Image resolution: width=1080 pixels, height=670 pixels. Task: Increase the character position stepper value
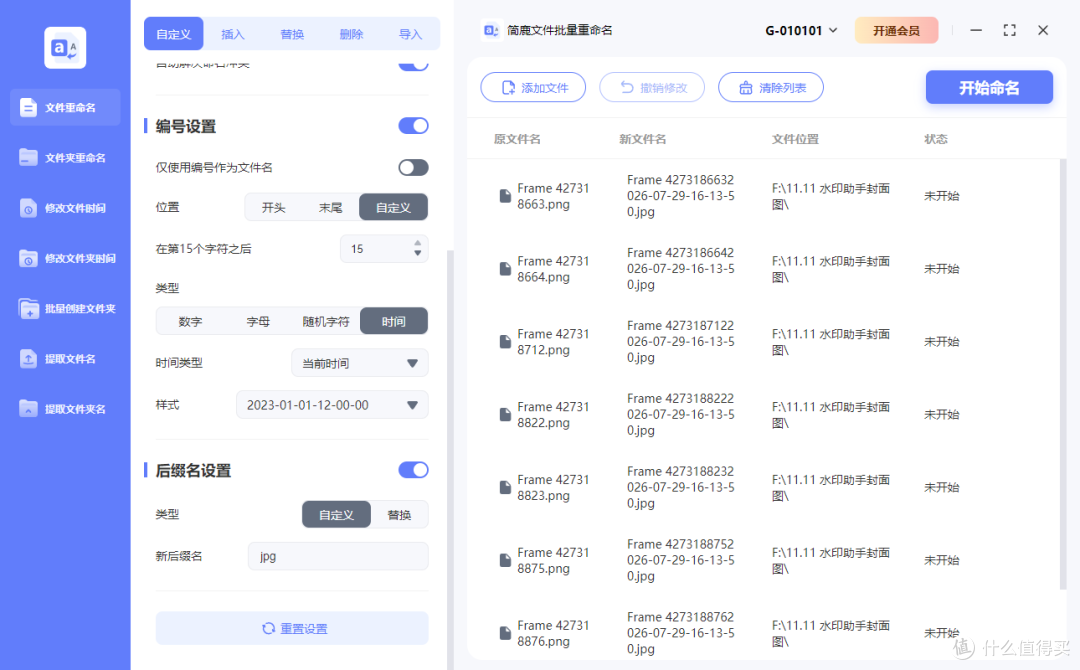[x=417, y=243]
